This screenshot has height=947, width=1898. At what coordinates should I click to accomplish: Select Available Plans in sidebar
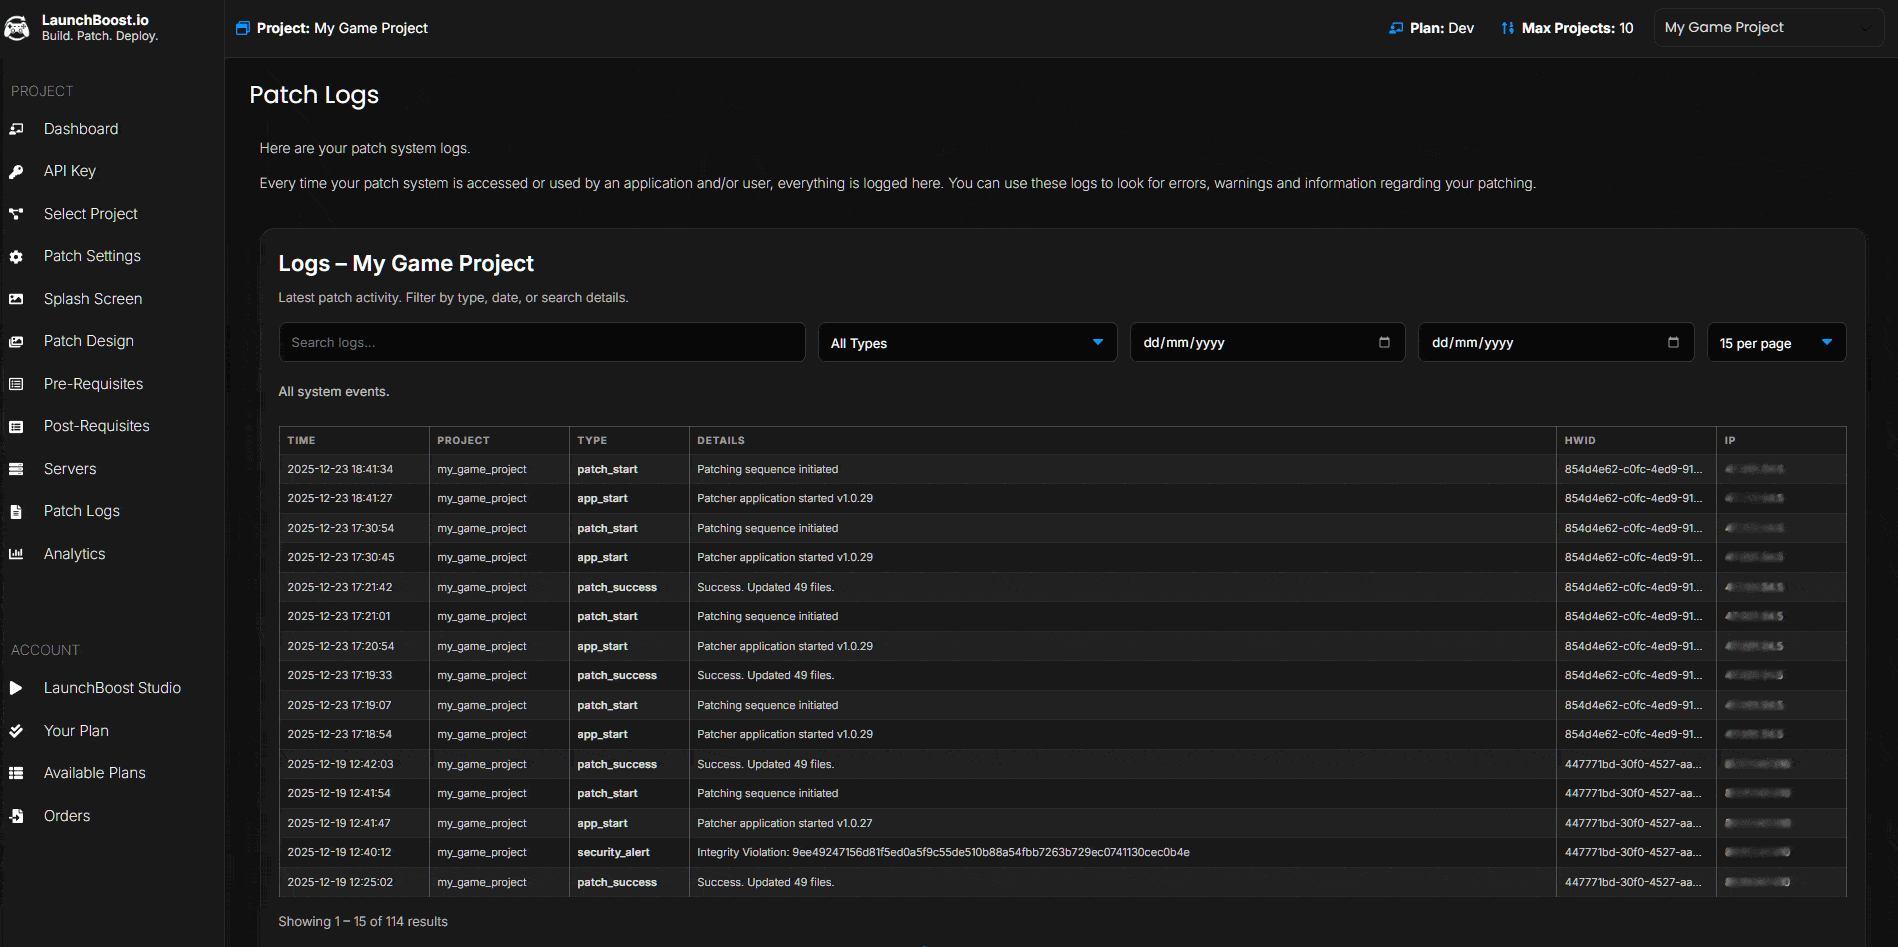95,773
